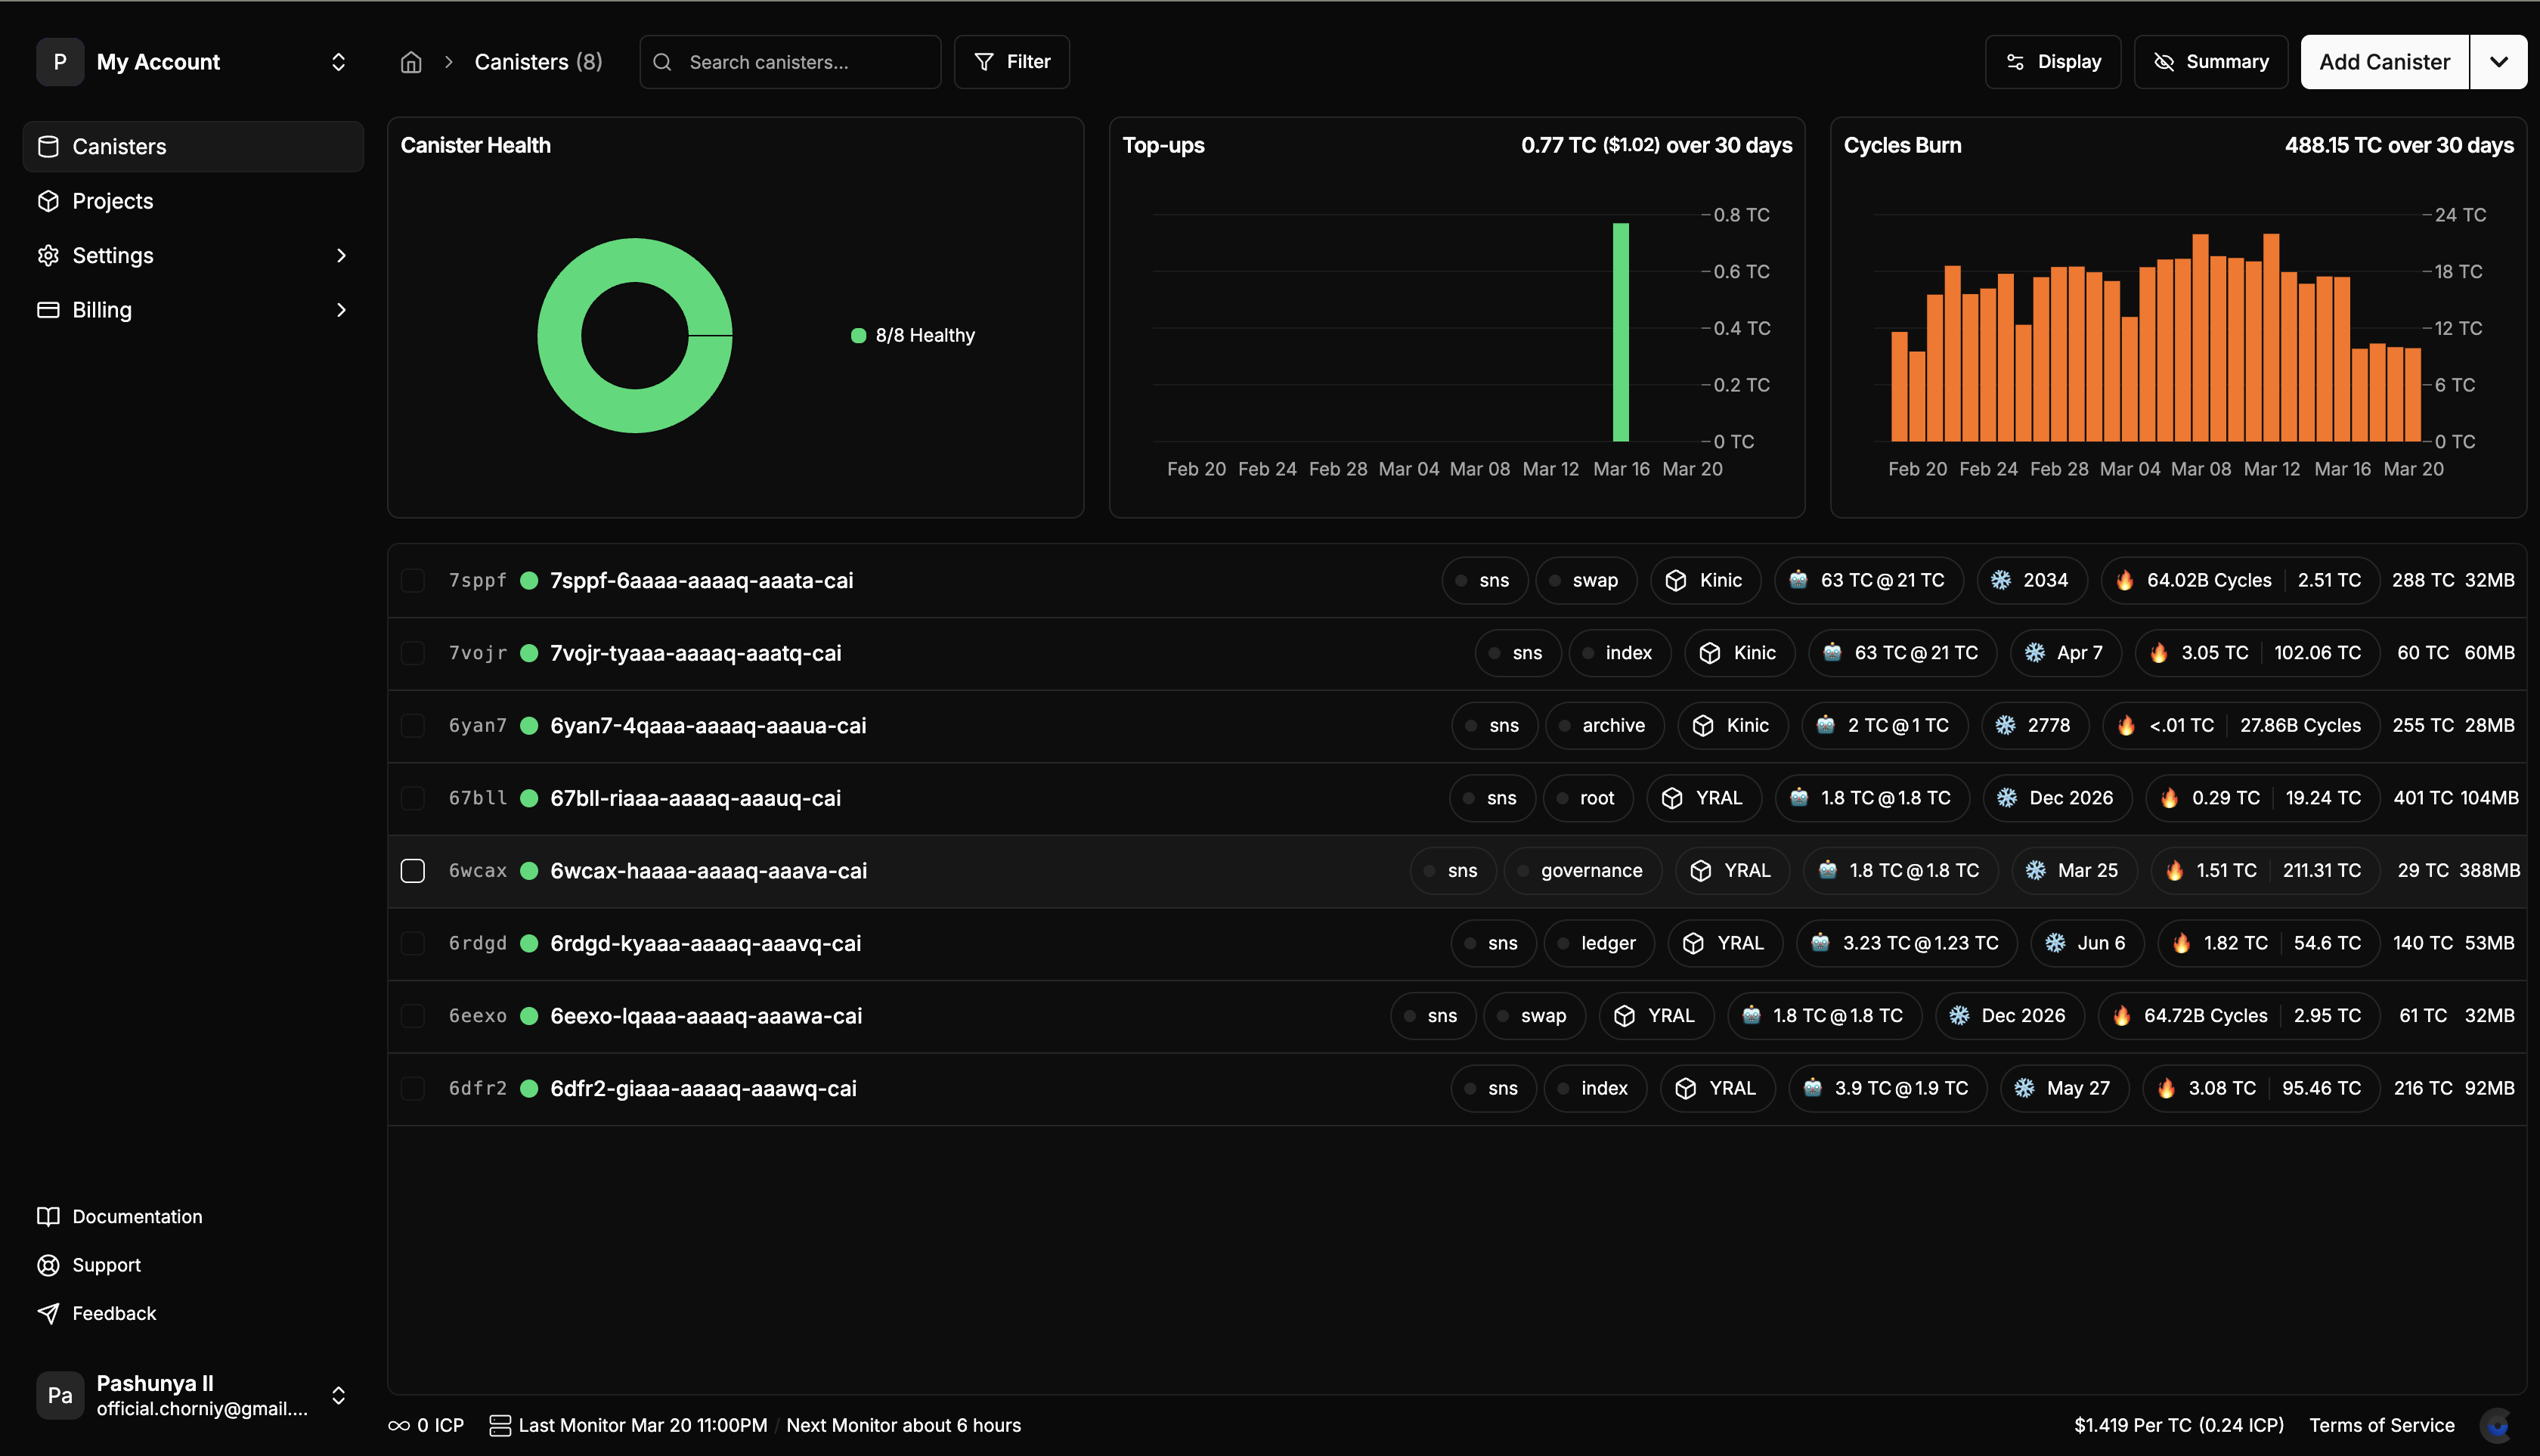
Task: Check the 6wcax canister checkbox
Action: (412, 870)
